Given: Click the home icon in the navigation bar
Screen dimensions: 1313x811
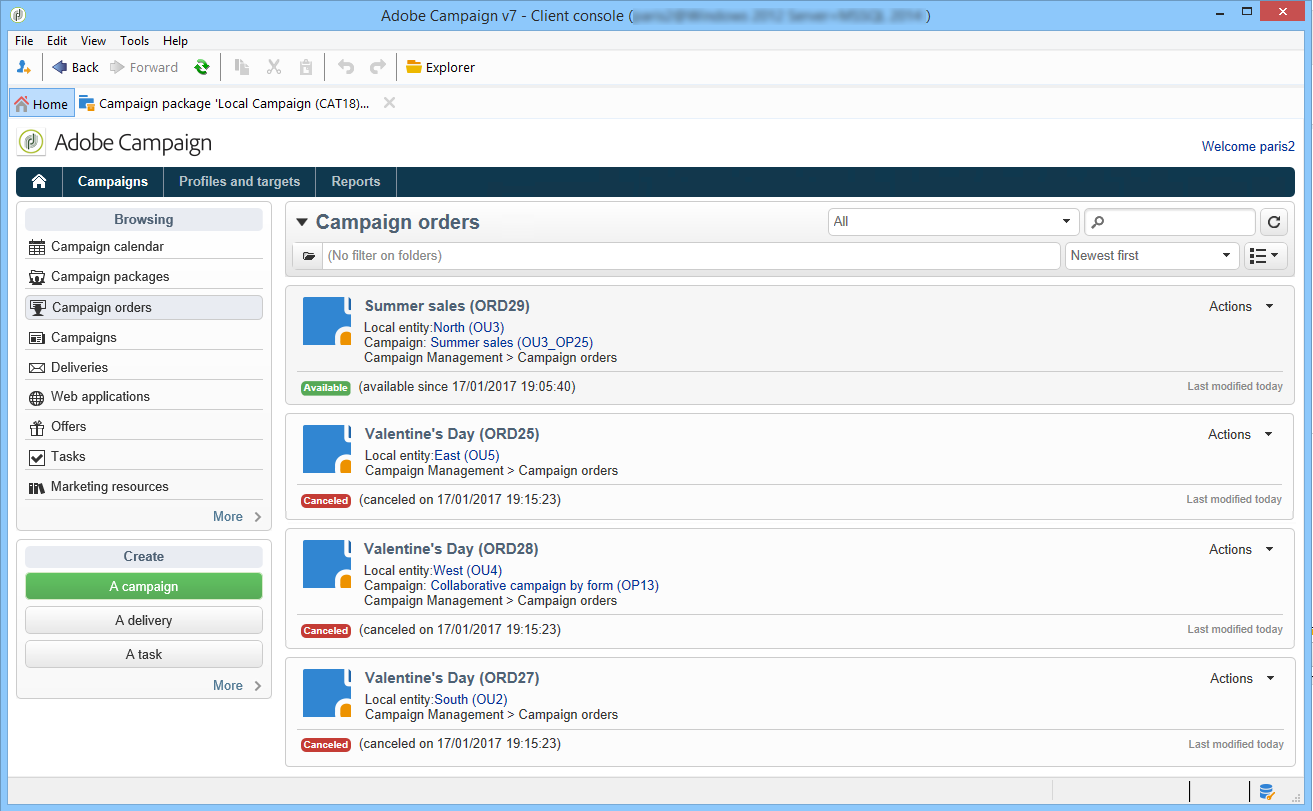Looking at the screenshot, I should (40, 182).
